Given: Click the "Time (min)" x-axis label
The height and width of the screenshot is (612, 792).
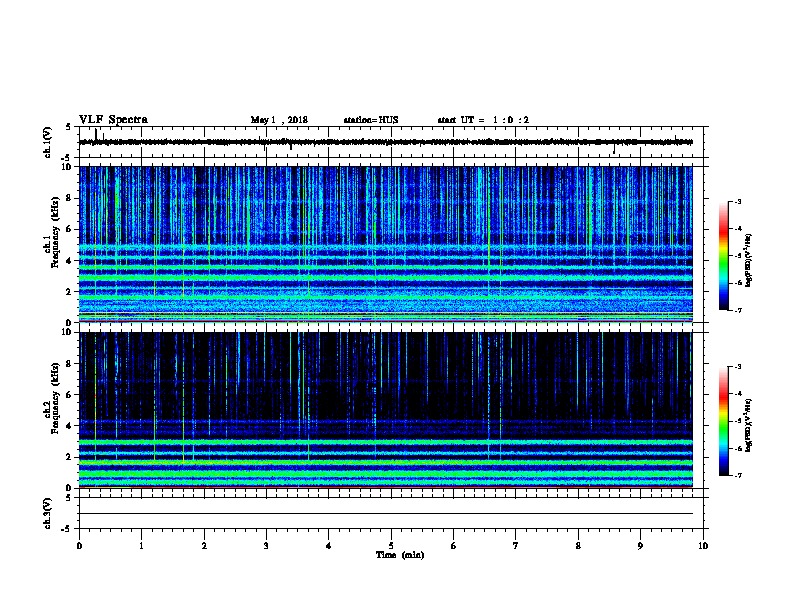Looking at the screenshot, I should click(400, 555).
